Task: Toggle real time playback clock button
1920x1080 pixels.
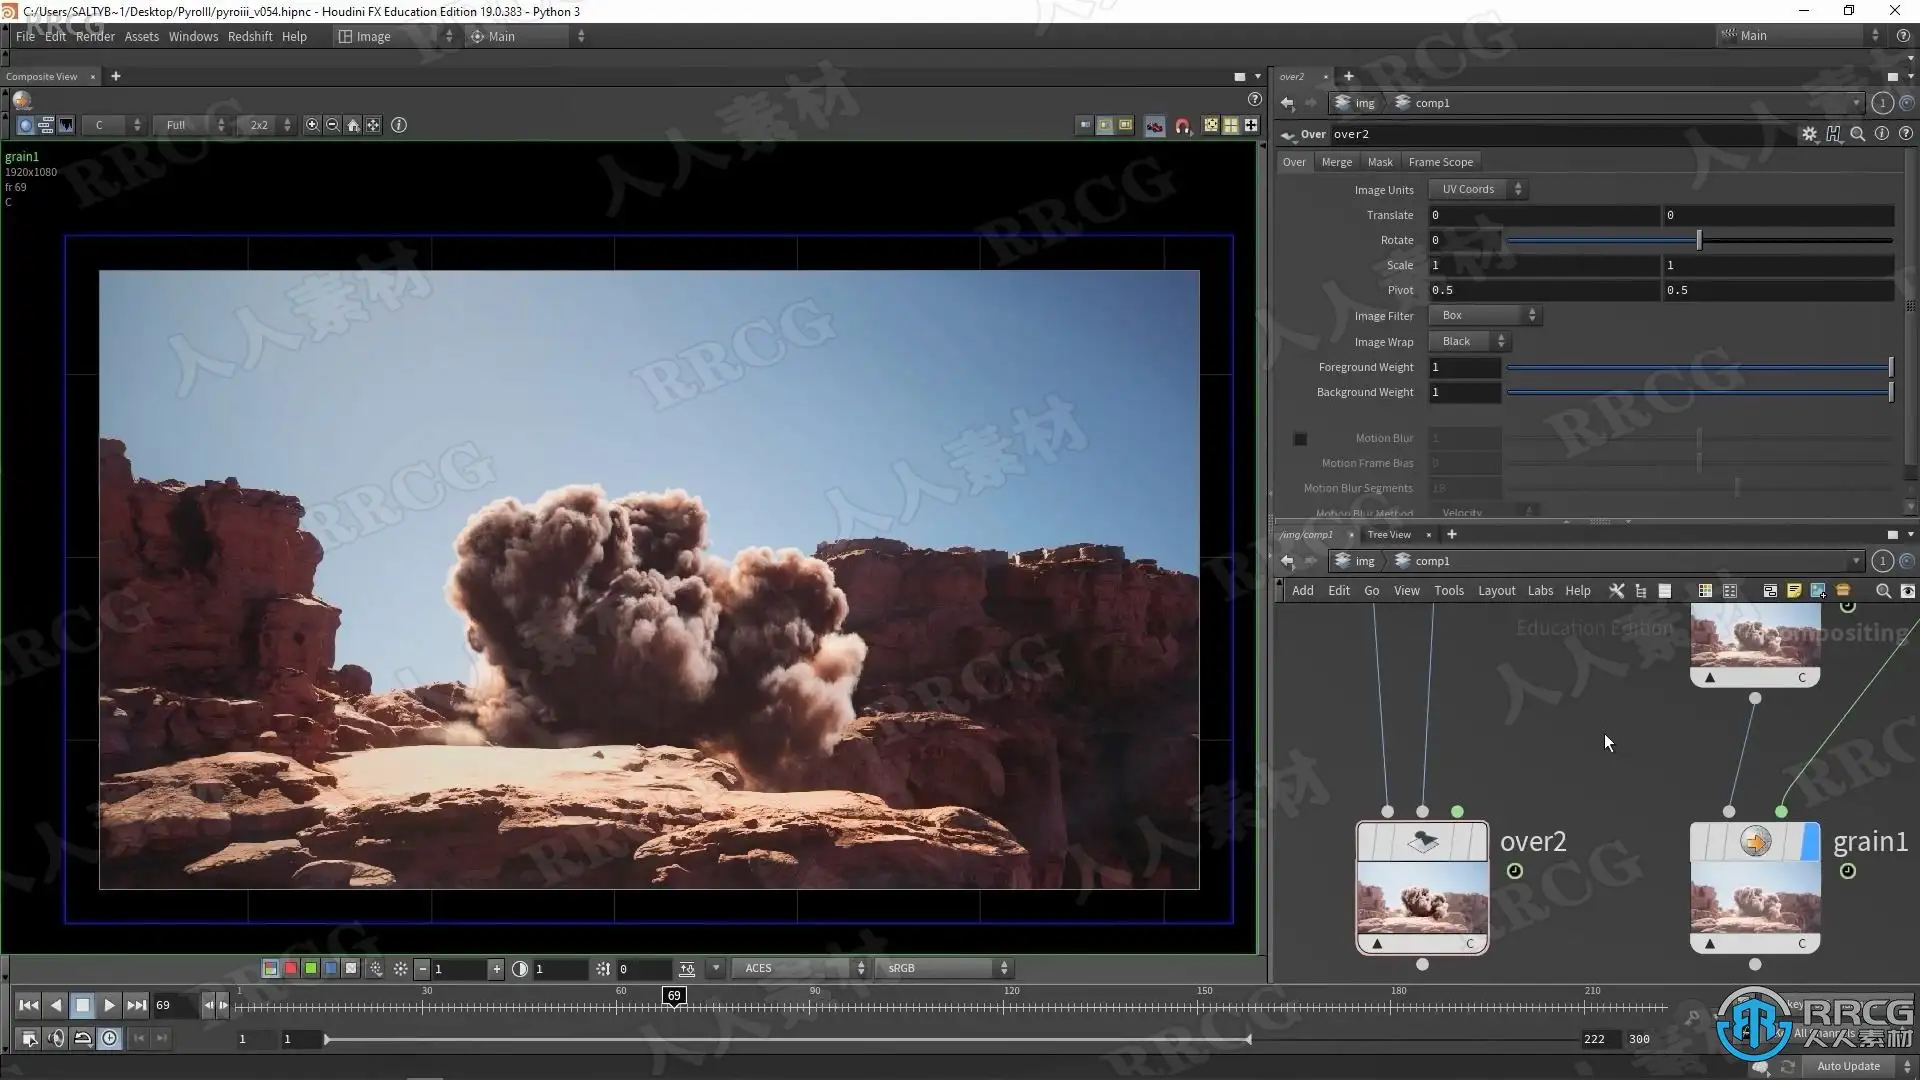Action: (x=109, y=1039)
